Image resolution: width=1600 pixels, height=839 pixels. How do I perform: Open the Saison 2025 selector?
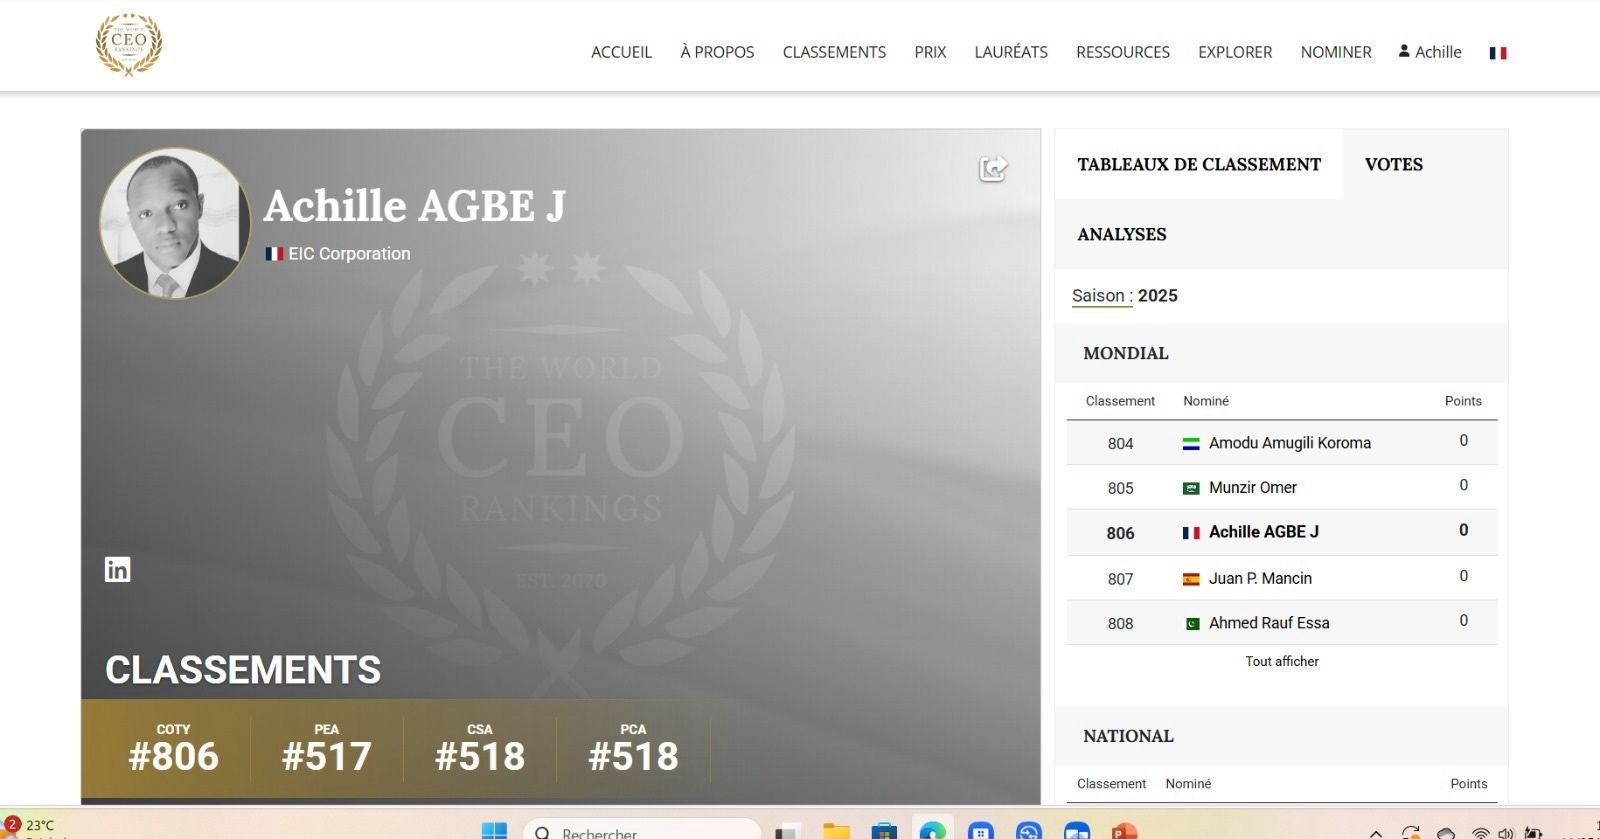[1124, 296]
